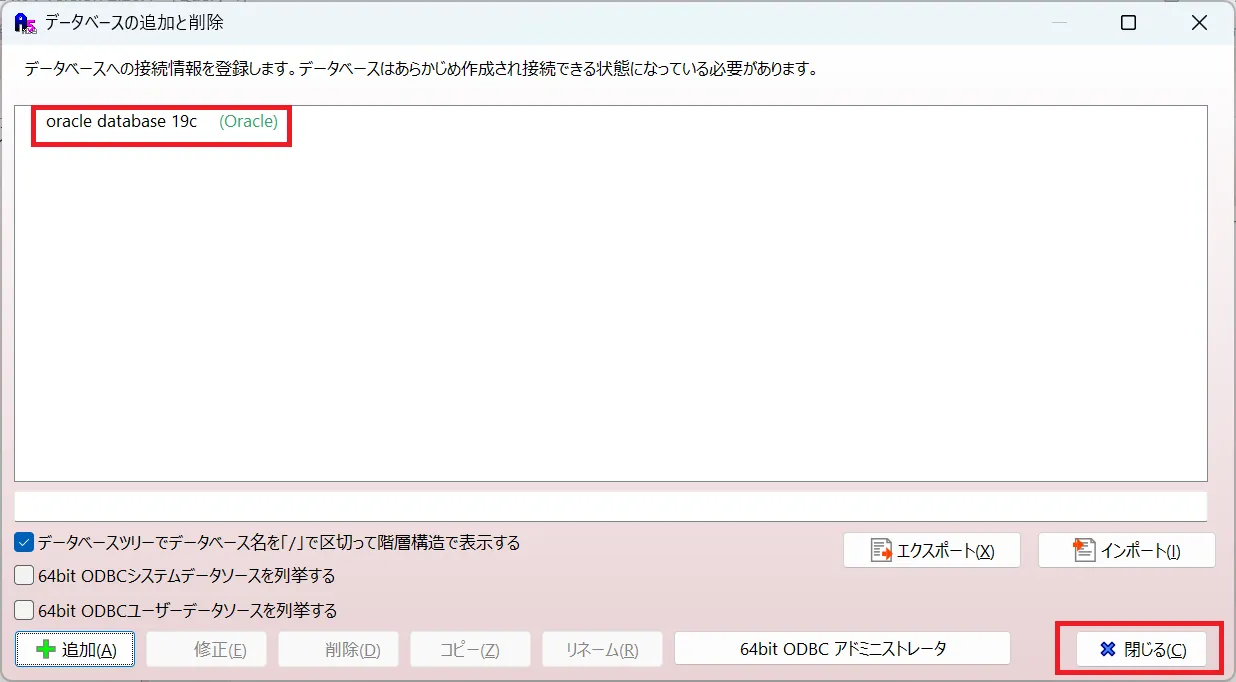The height and width of the screenshot is (682, 1236).
Task: Enable 64bit ODBC system data sources checkbox
Action: [24, 576]
